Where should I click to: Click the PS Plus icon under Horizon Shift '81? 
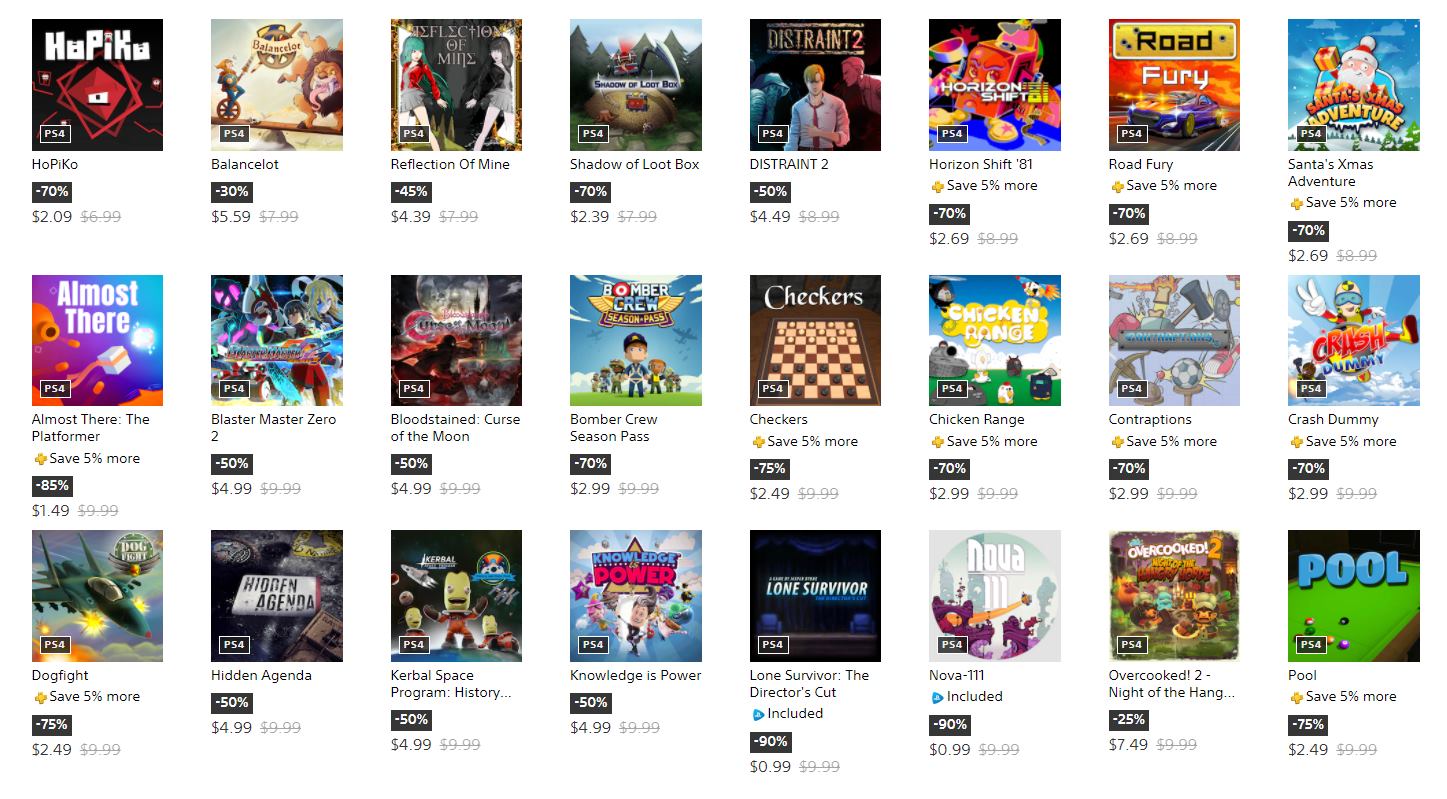(937, 186)
